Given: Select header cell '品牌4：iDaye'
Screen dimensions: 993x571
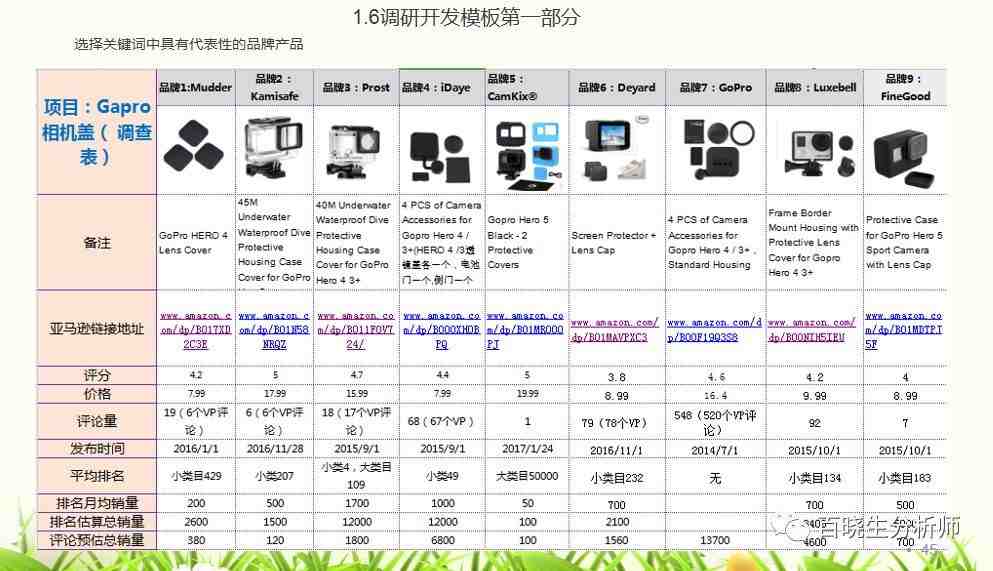Looking at the screenshot, I should click(x=442, y=87).
